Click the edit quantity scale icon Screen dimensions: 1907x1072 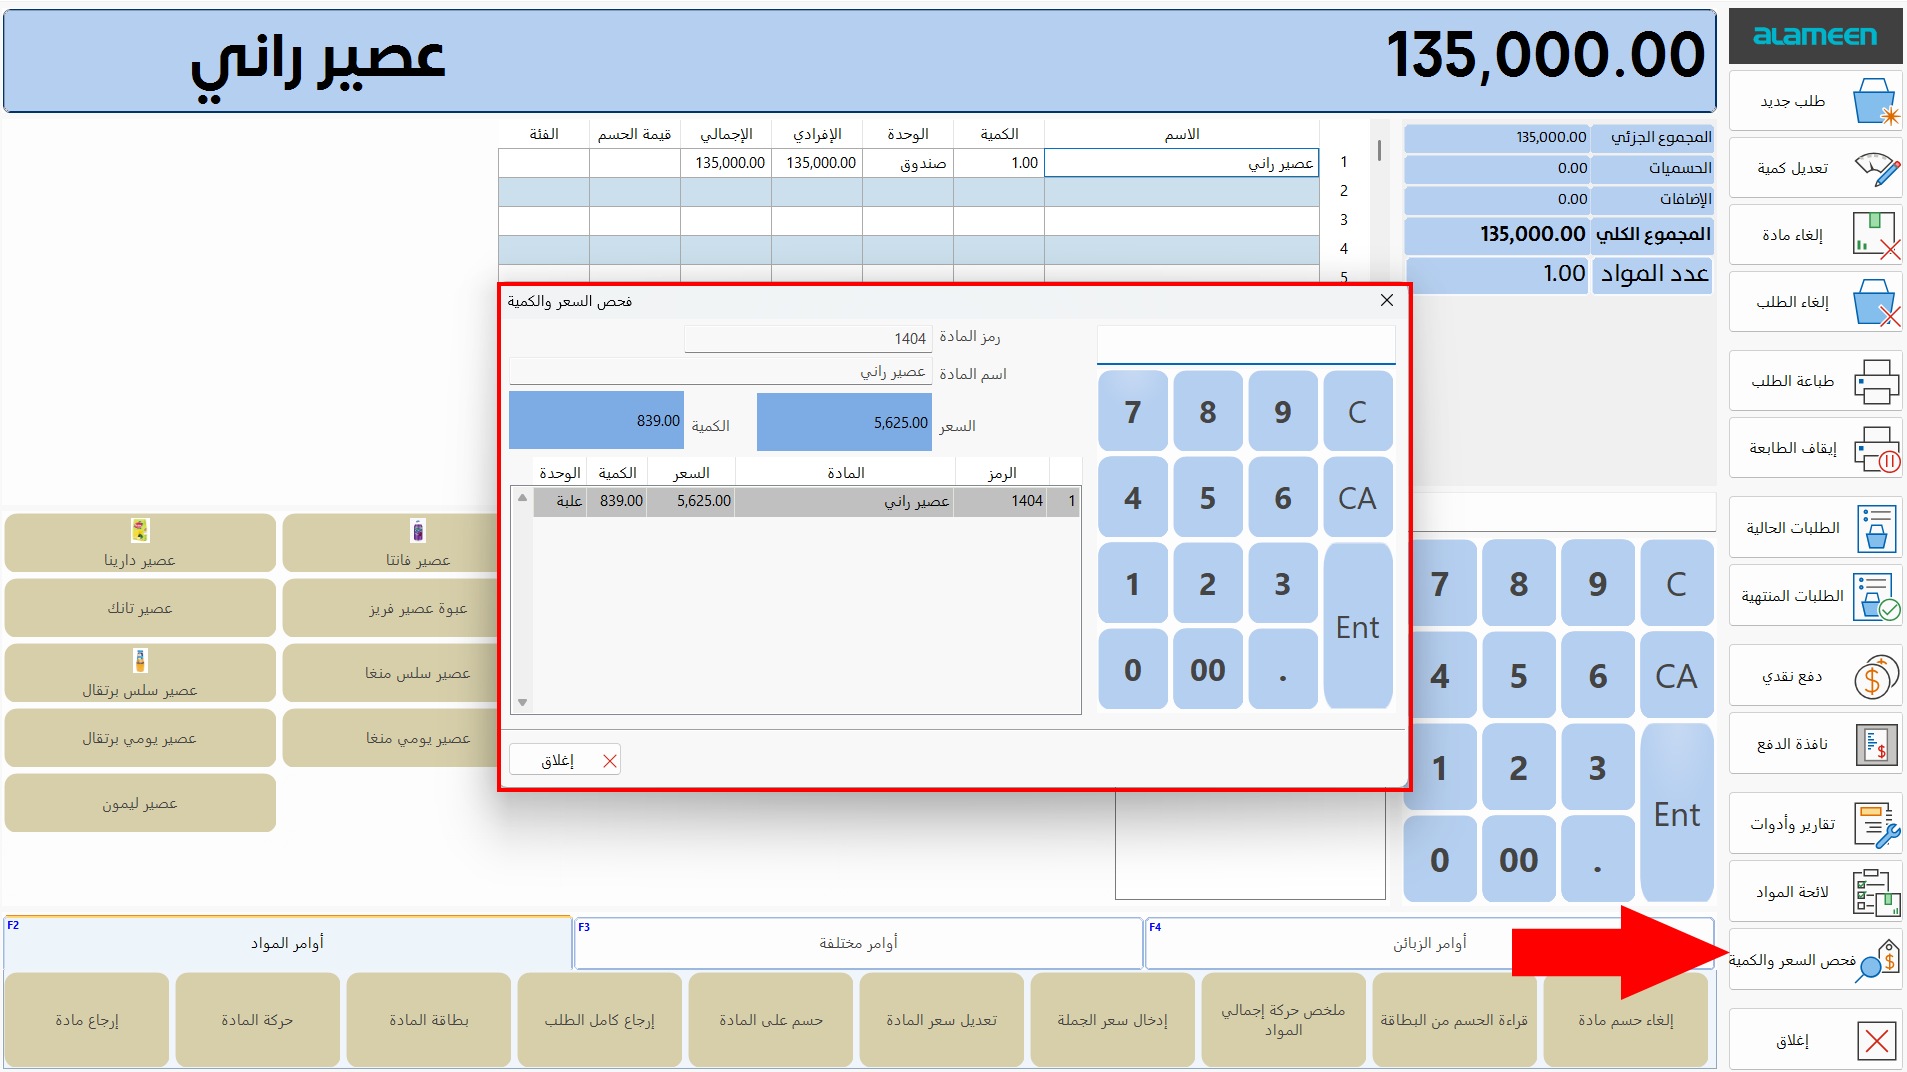click(1875, 168)
